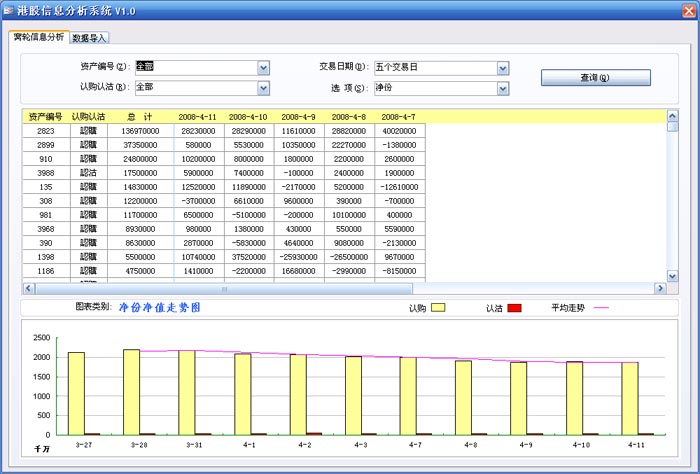Screen dimensions: 700x474
Task: Click the yellow bar for 4-7
Action: tap(408, 396)
